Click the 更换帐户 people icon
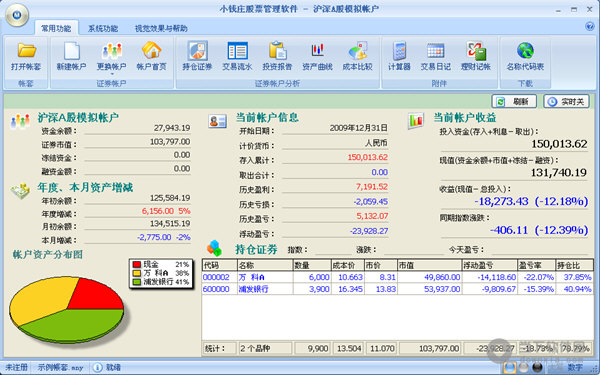 pyautogui.click(x=111, y=51)
